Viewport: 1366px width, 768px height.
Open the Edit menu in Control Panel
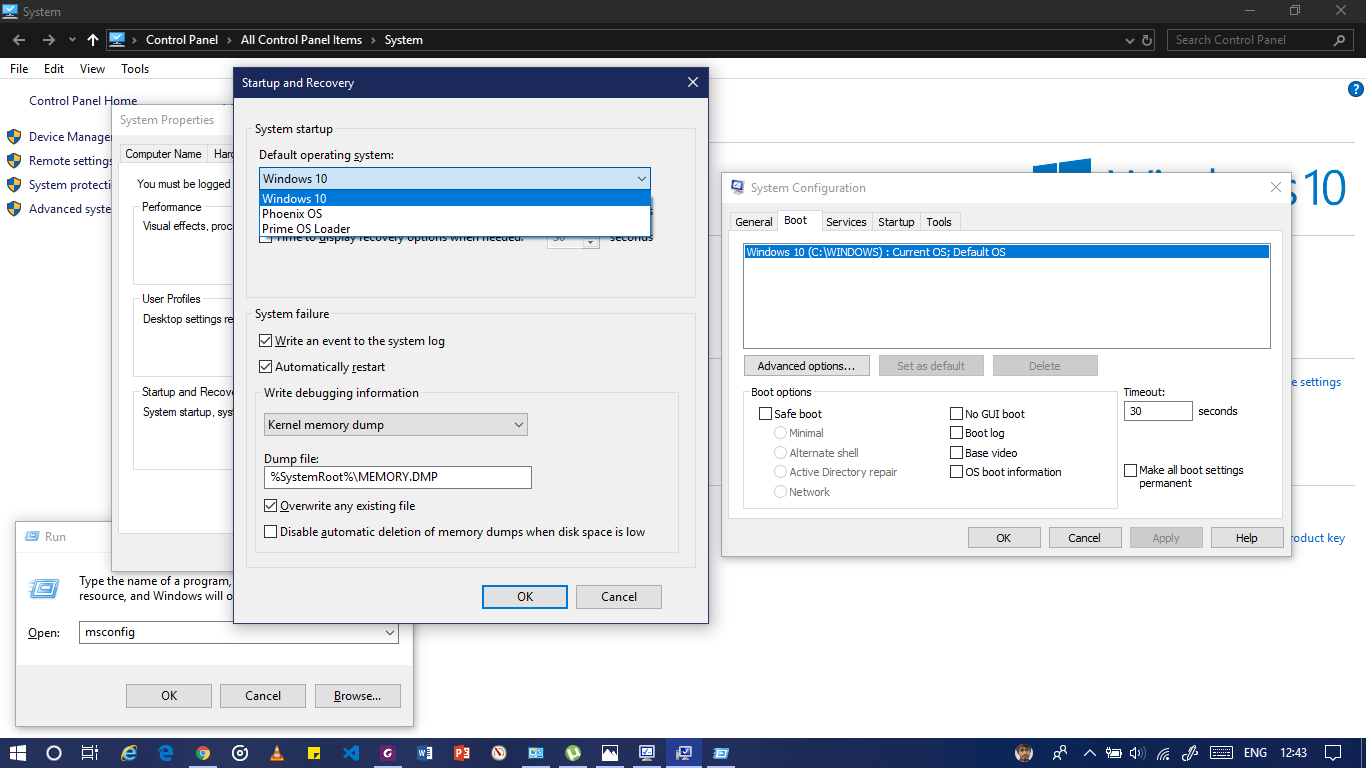pos(54,69)
